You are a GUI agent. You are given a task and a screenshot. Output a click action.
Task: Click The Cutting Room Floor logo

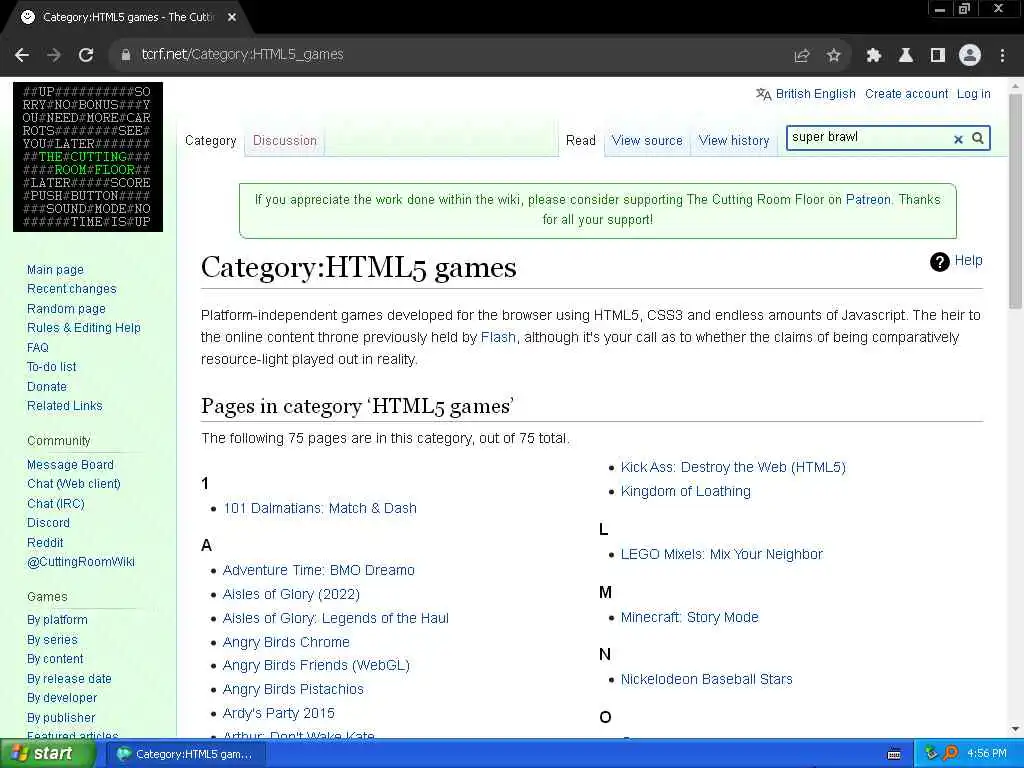(x=88, y=157)
